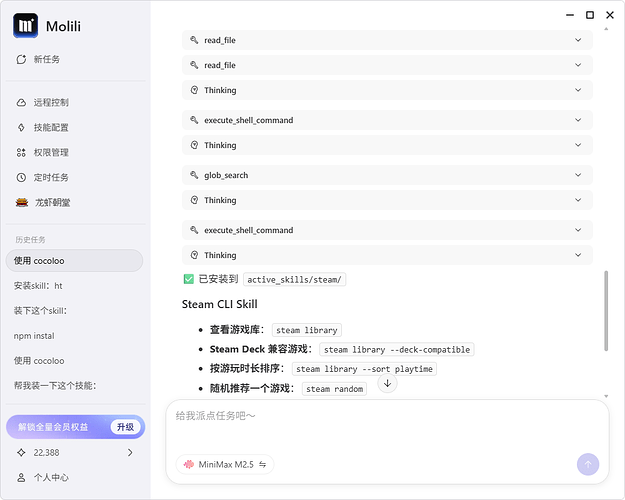Click the chat vertical scrollbar thumb
625x500 pixels.
(x=606, y=311)
